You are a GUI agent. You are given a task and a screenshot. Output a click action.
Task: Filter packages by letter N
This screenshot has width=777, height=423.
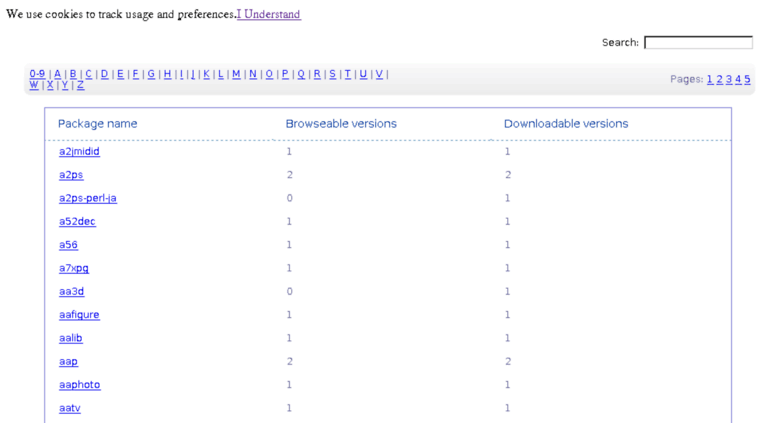pyautogui.click(x=253, y=74)
